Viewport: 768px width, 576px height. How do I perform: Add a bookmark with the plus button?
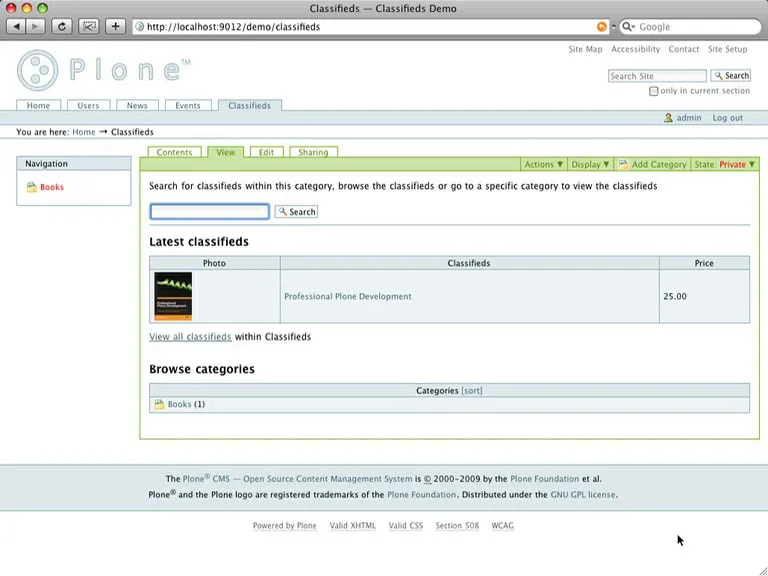[x=116, y=26]
